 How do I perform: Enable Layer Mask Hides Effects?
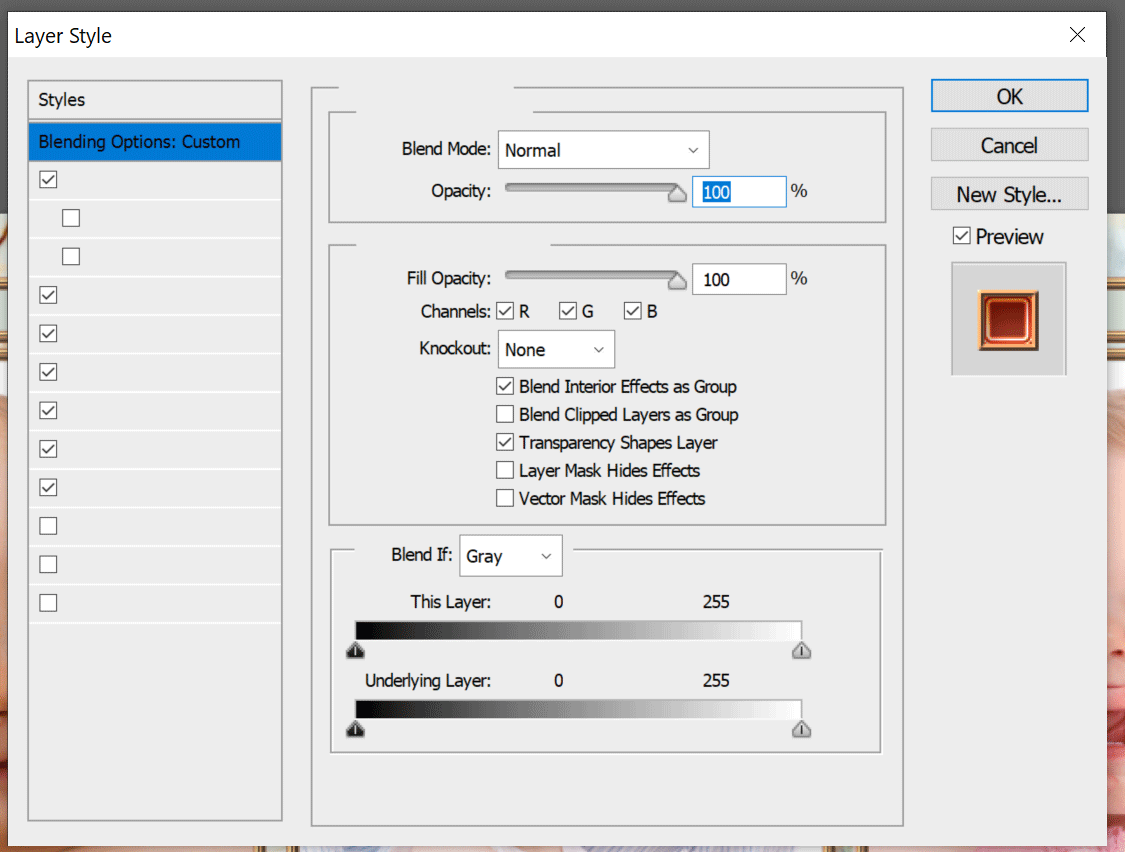pos(506,470)
